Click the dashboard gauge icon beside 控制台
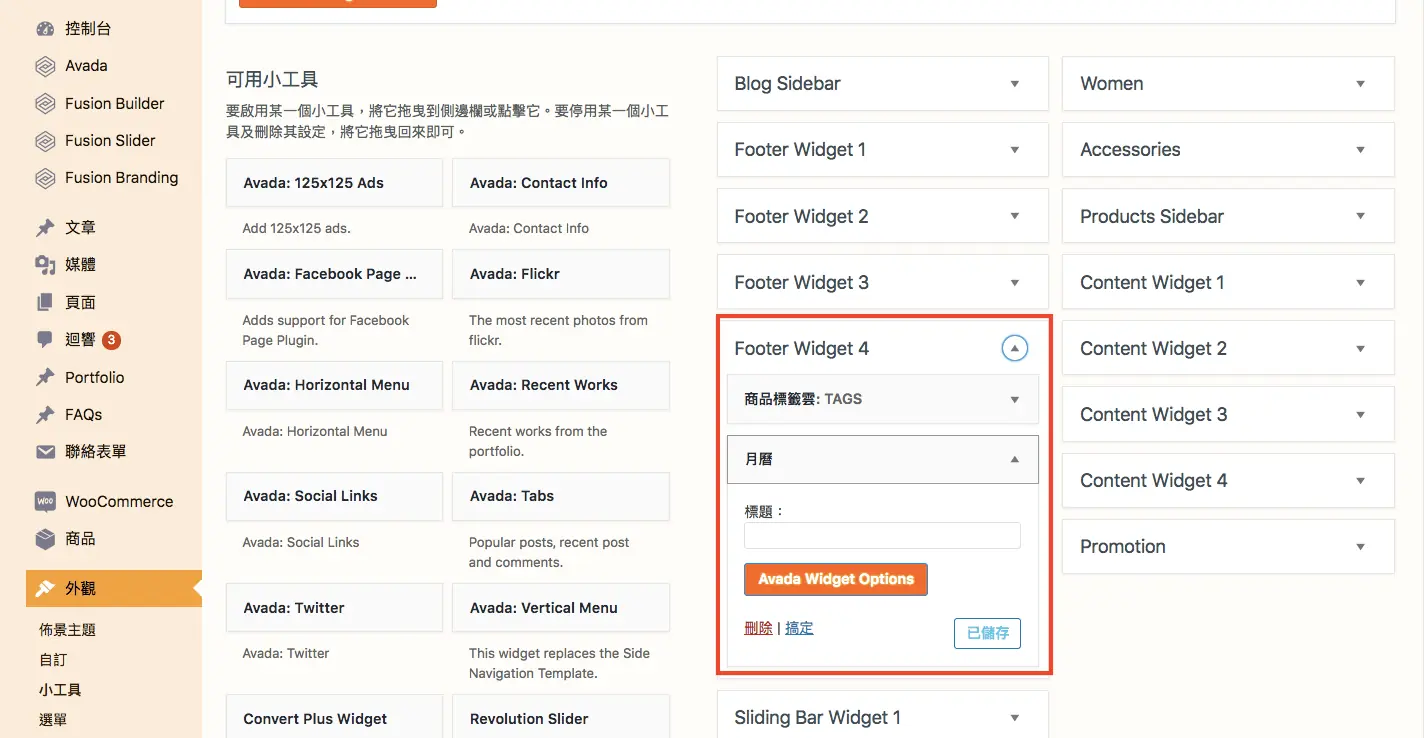 click(x=45, y=29)
